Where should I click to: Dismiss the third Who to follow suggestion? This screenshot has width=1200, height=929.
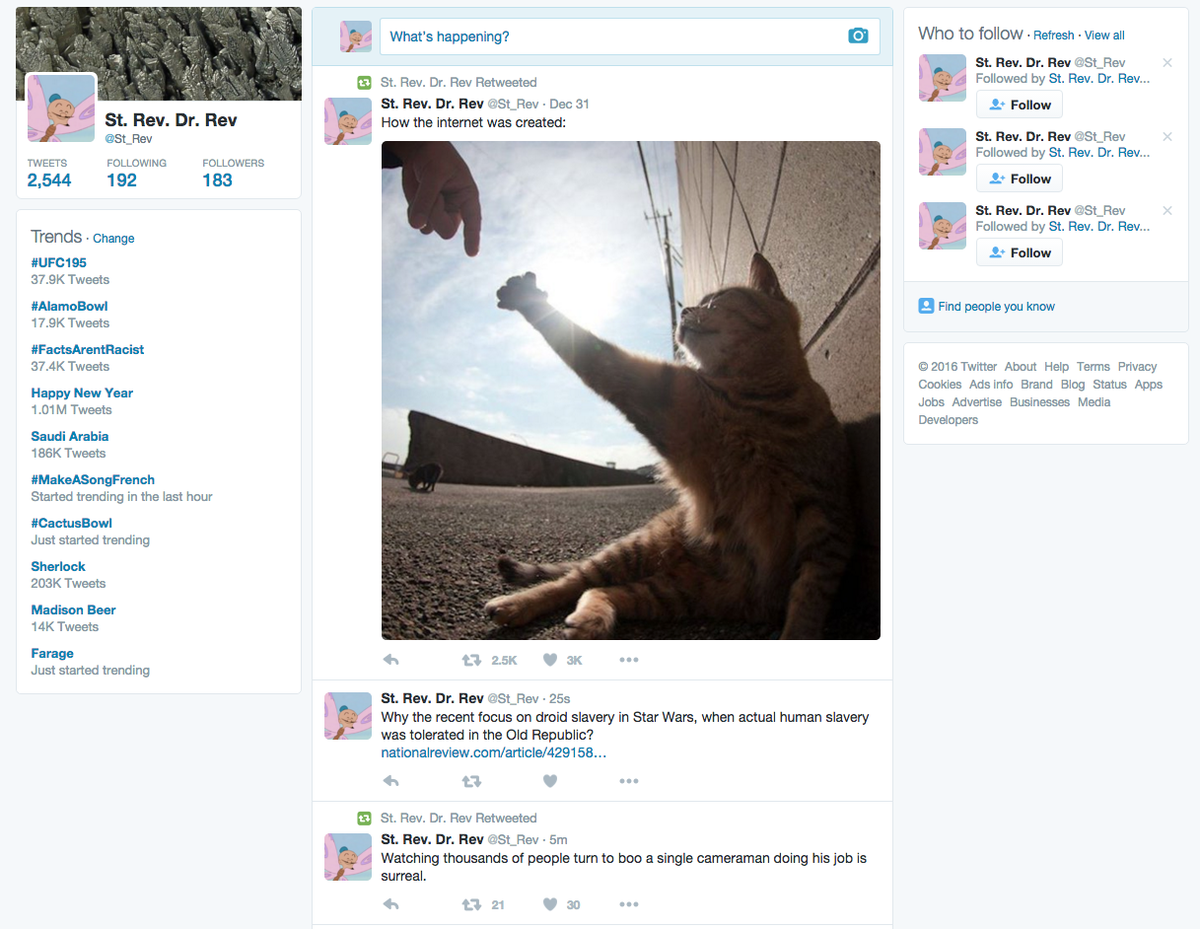pos(1167,211)
